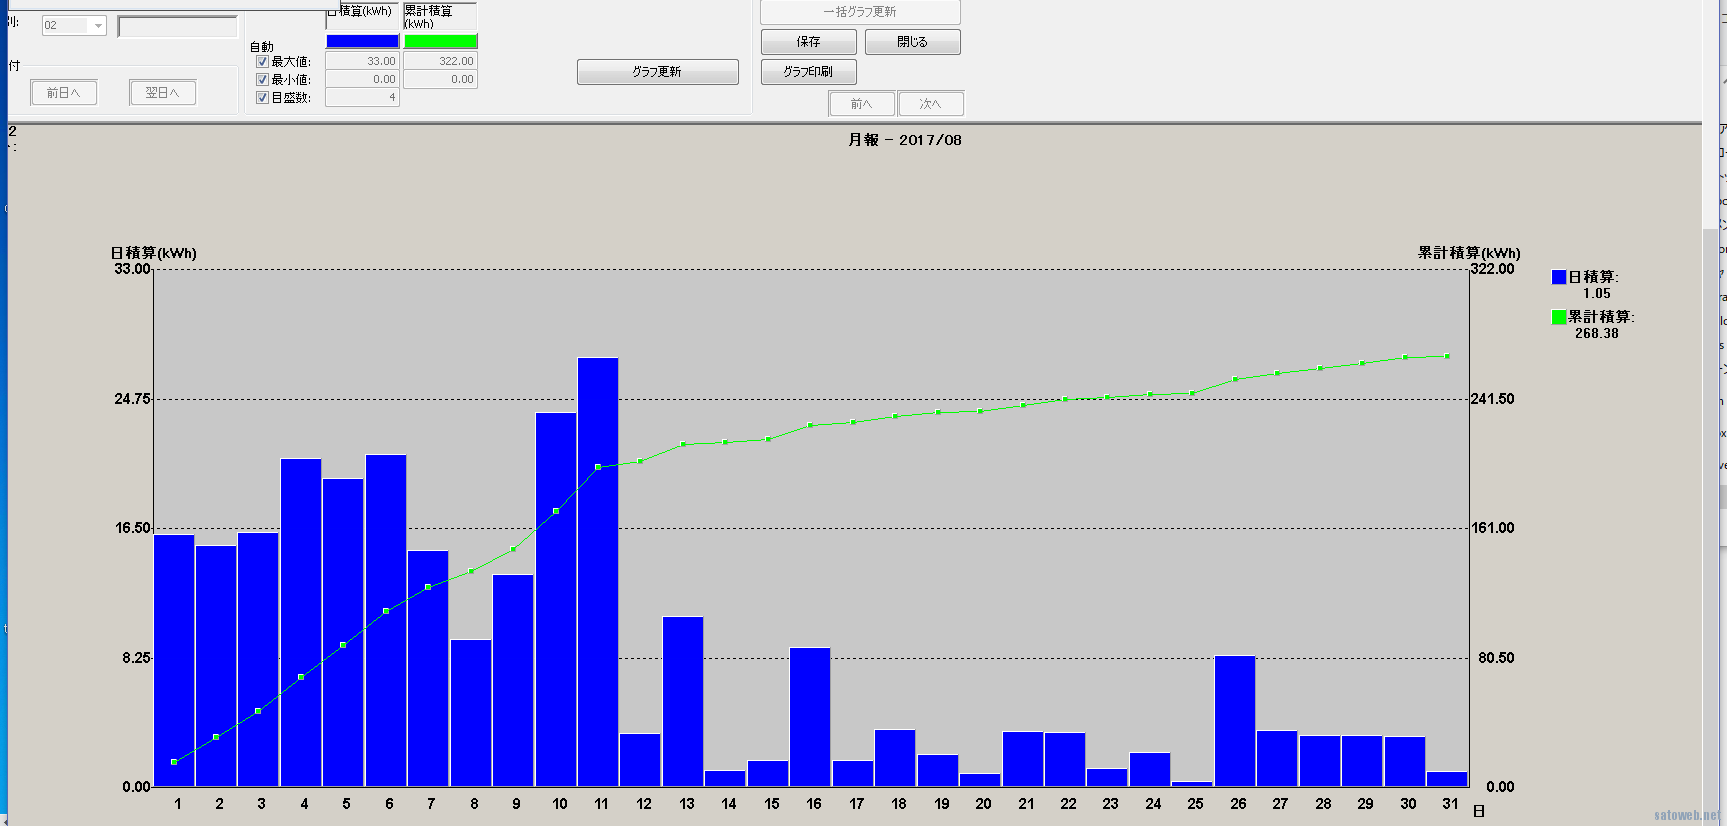Click the green 累計積算 legend square

(1558, 317)
